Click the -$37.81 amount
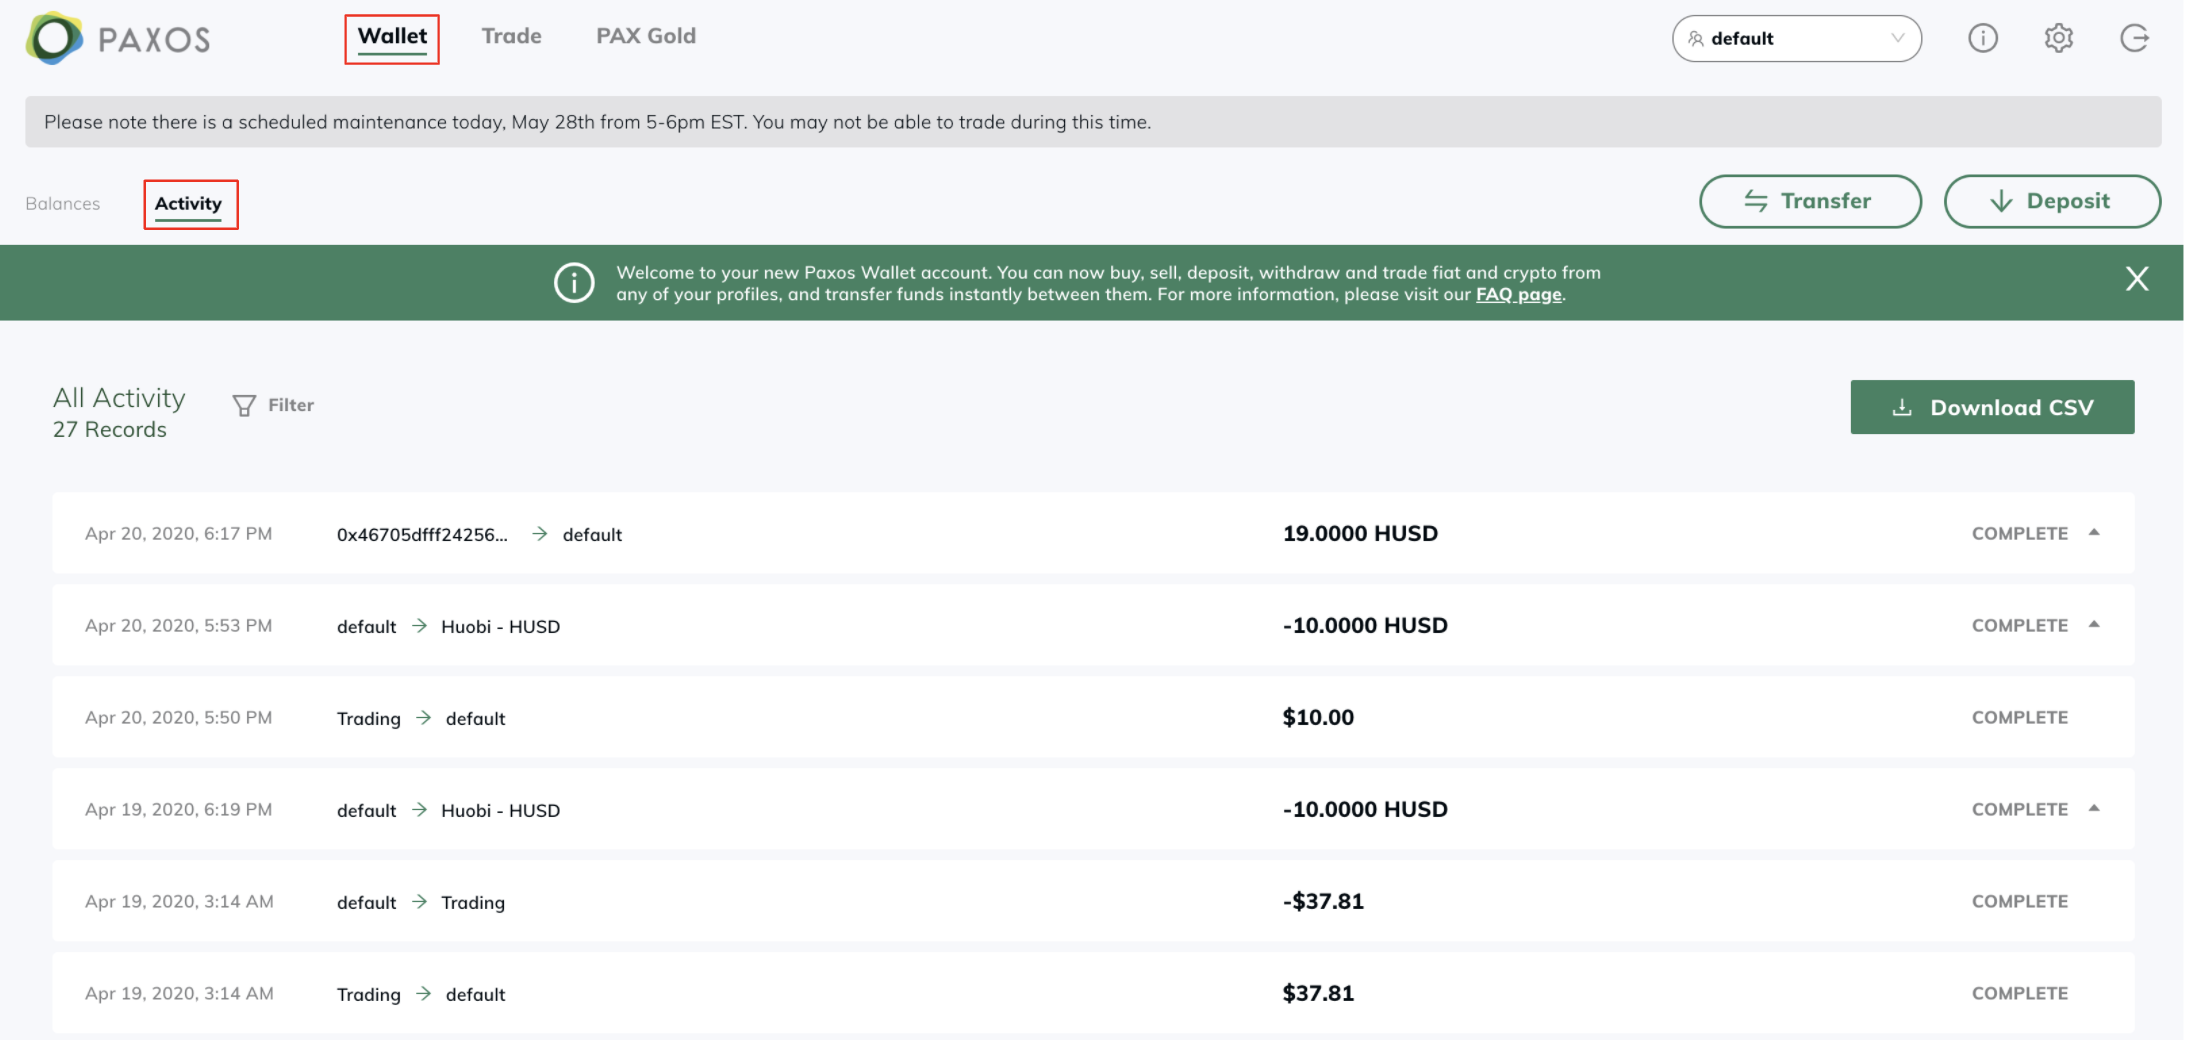The width and height of the screenshot is (2190, 1042). (1323, 901)
